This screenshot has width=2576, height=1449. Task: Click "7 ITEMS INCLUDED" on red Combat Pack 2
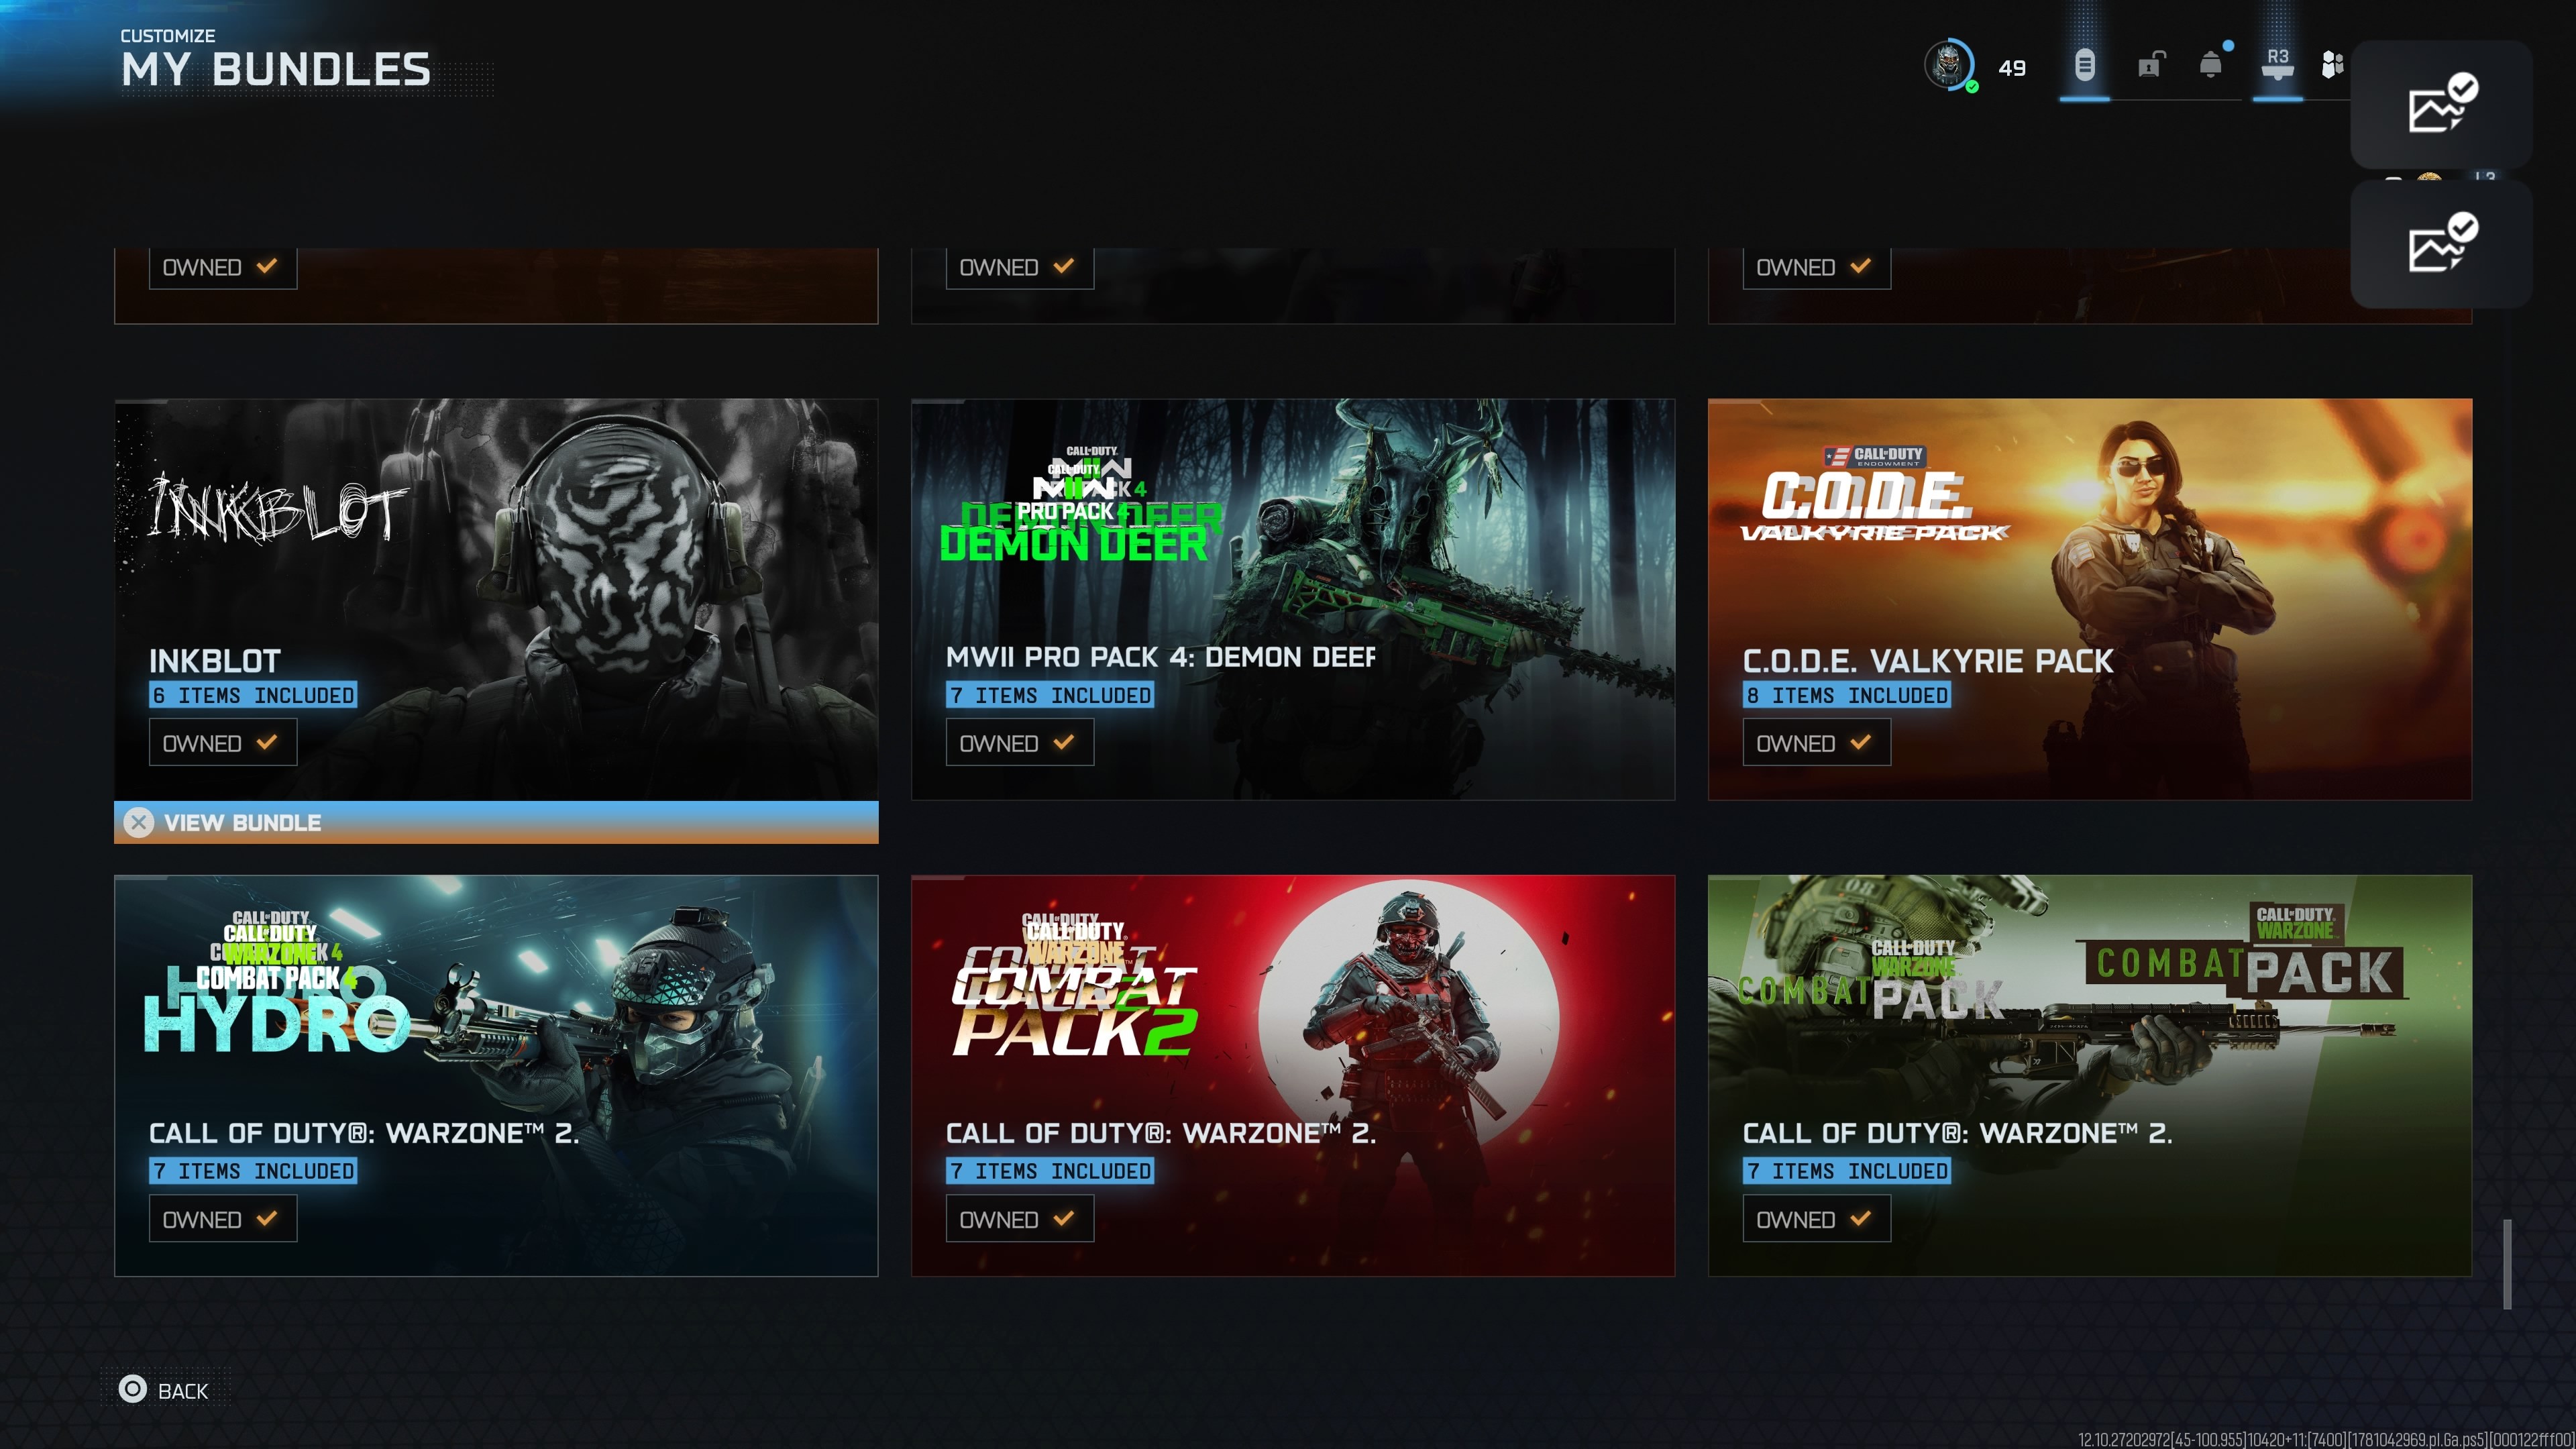1050,1171
